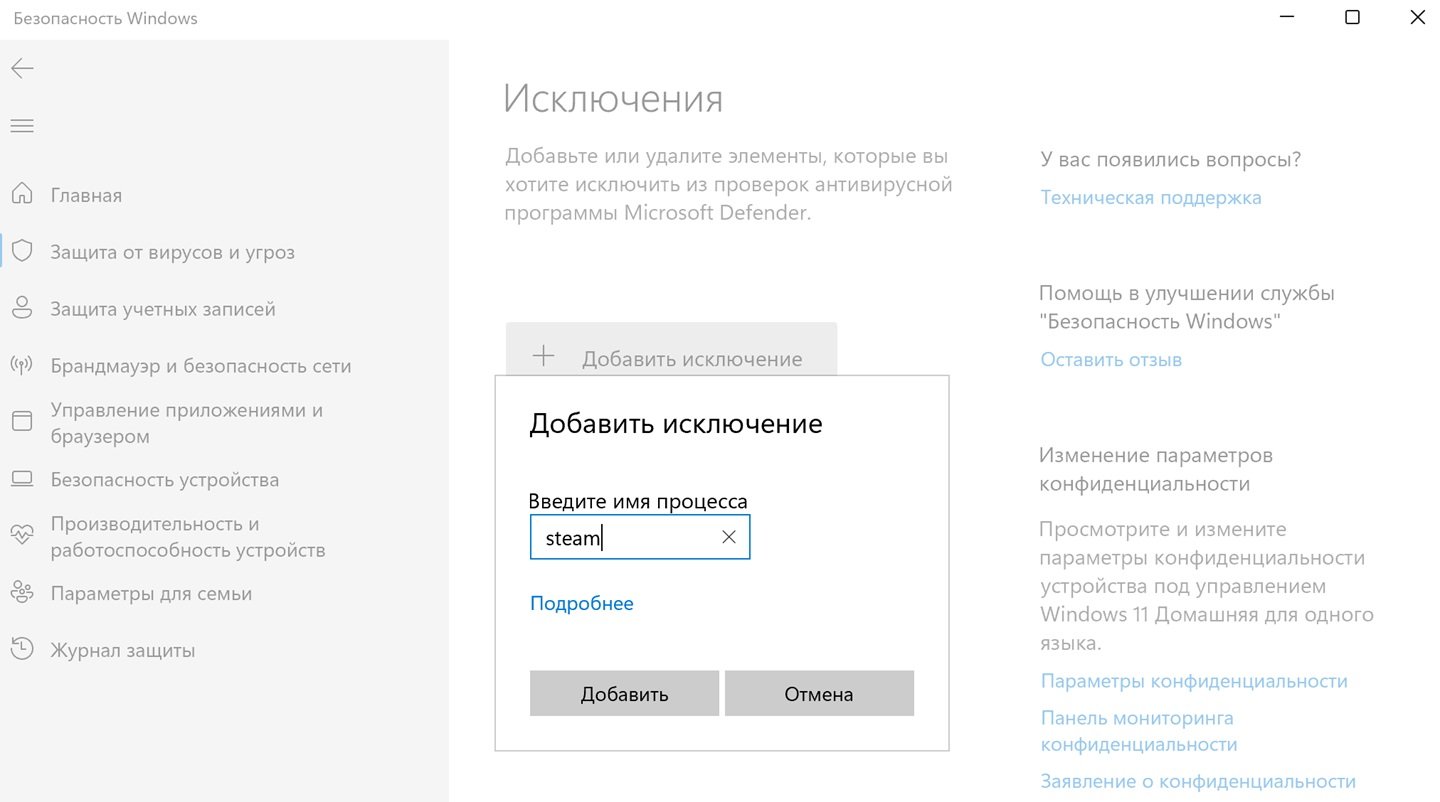
Task: Click the antenna icon for firewall
Action: pos(22,366)
